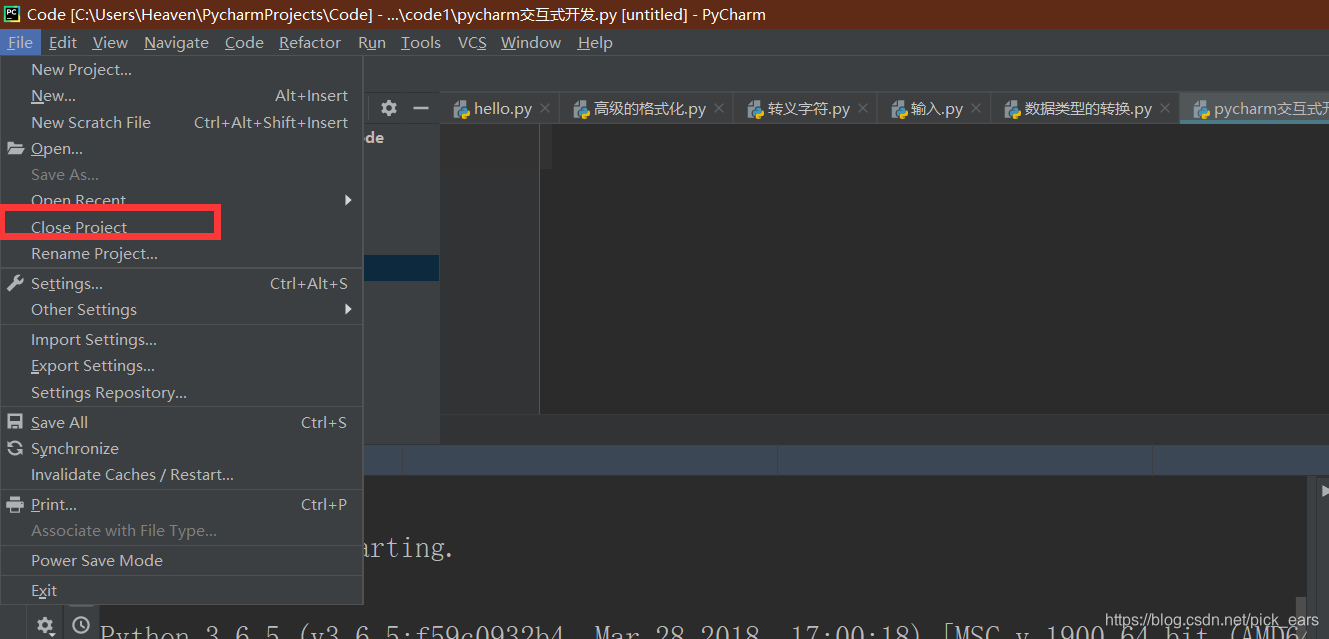The width and height of the screenshot is (1329, 639).
Task: Close the hello.py tab
Action: (x=545, y=109)
